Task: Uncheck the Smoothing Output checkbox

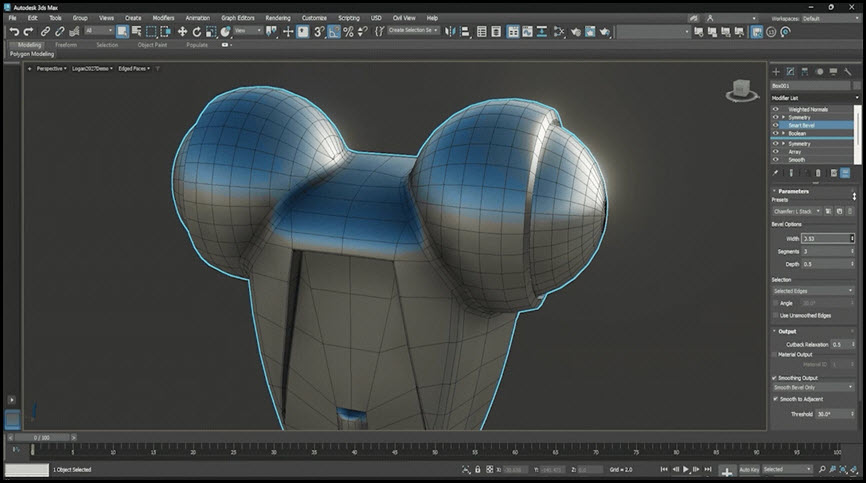Action: [x=775, y=378]
